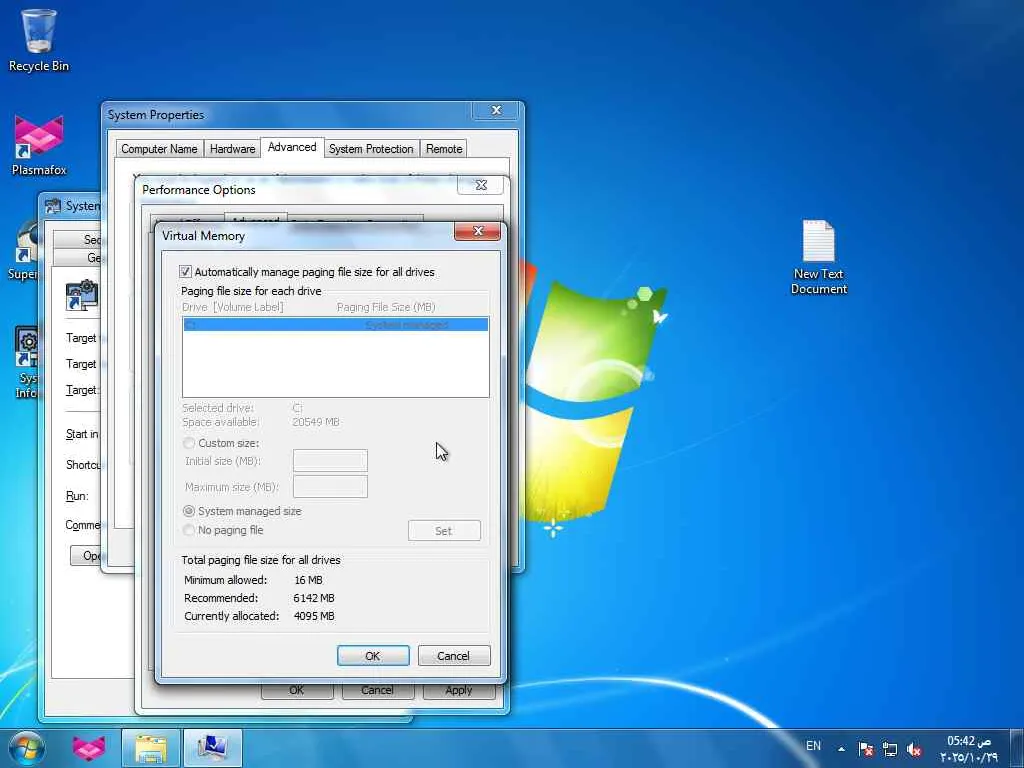Confirm Virtual Memory with OK

(373, 656)
